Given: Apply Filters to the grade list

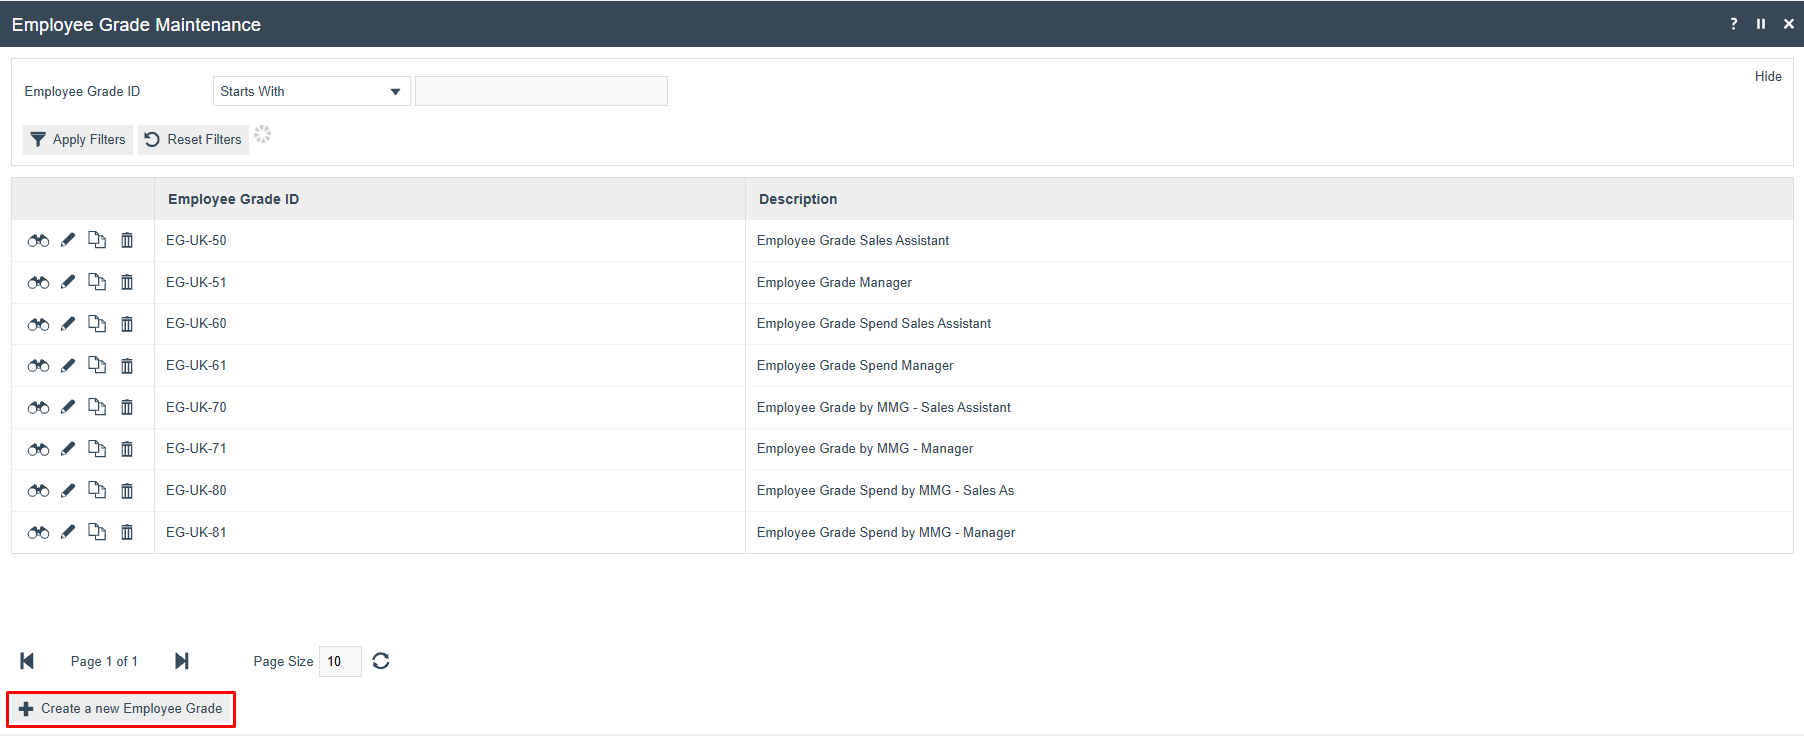Looking at the screenshot, I should coord(78,139).
